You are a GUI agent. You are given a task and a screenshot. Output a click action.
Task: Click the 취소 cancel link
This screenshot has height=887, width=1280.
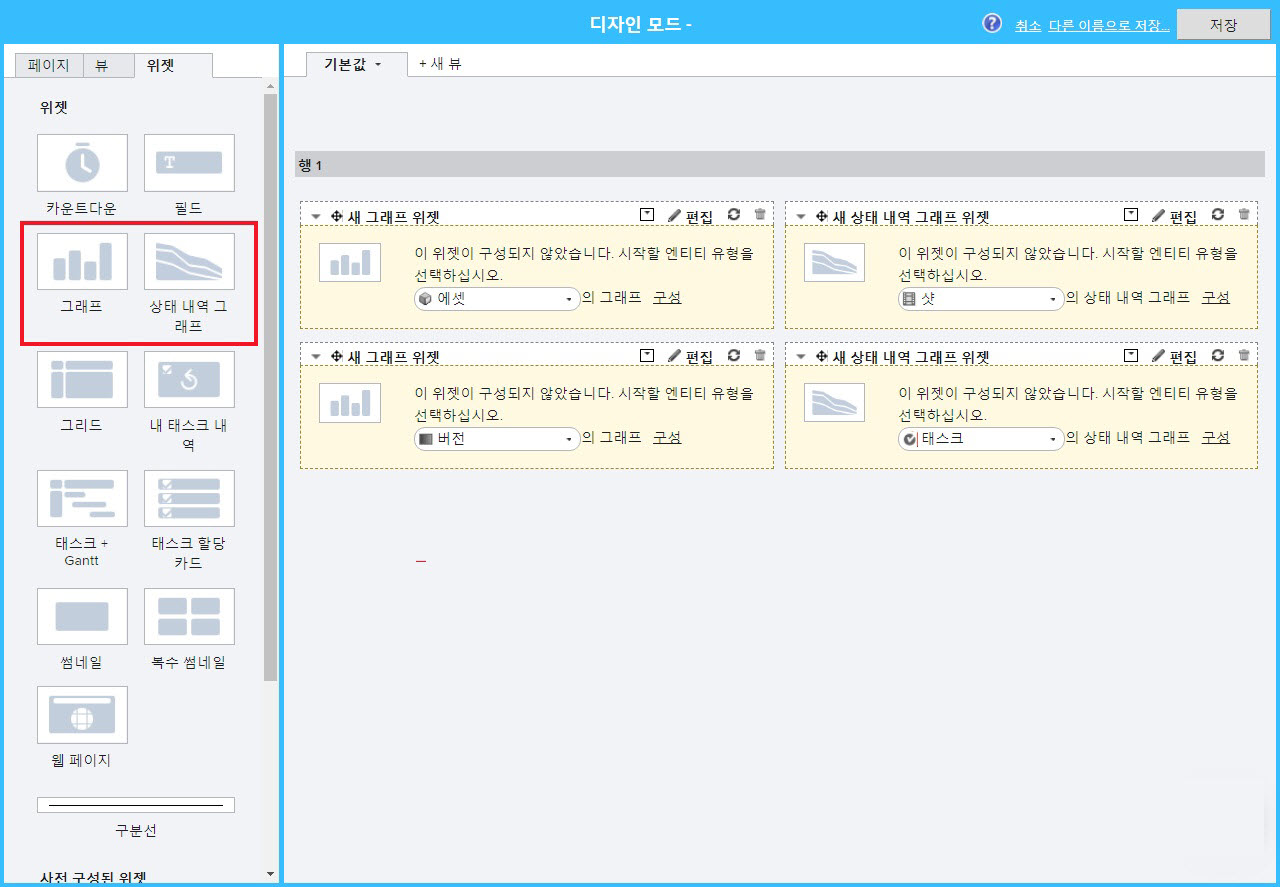click(x=1028, y=26)
